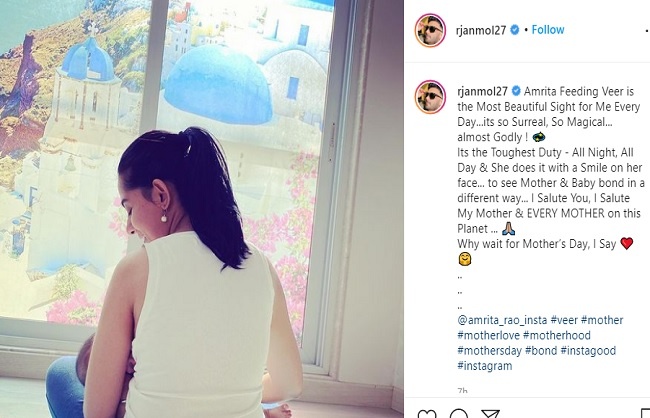Image resolution: width=650 pixels, height=418 pixels.
Task: Follow rjanmol27
Action: 548,30
